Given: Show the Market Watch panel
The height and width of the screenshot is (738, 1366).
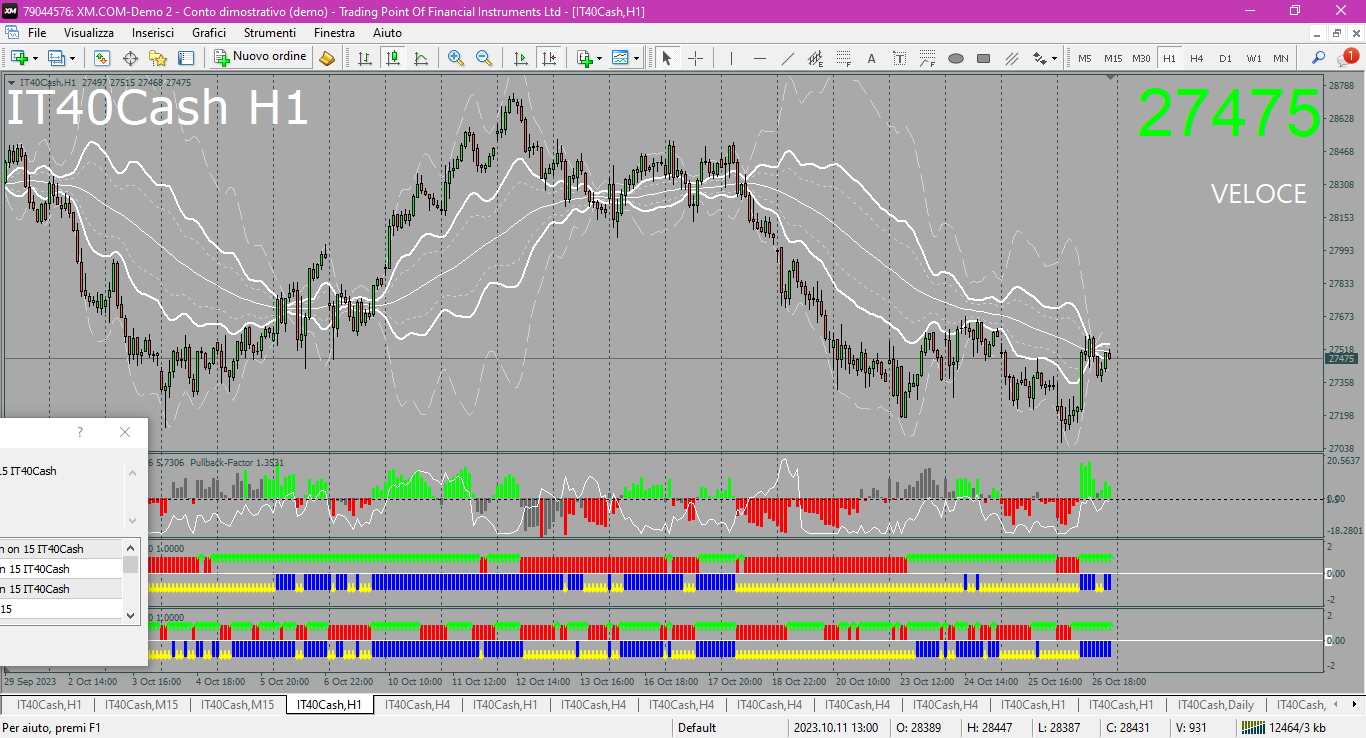Looking at the screenshot, I should [x=102, y=58].
